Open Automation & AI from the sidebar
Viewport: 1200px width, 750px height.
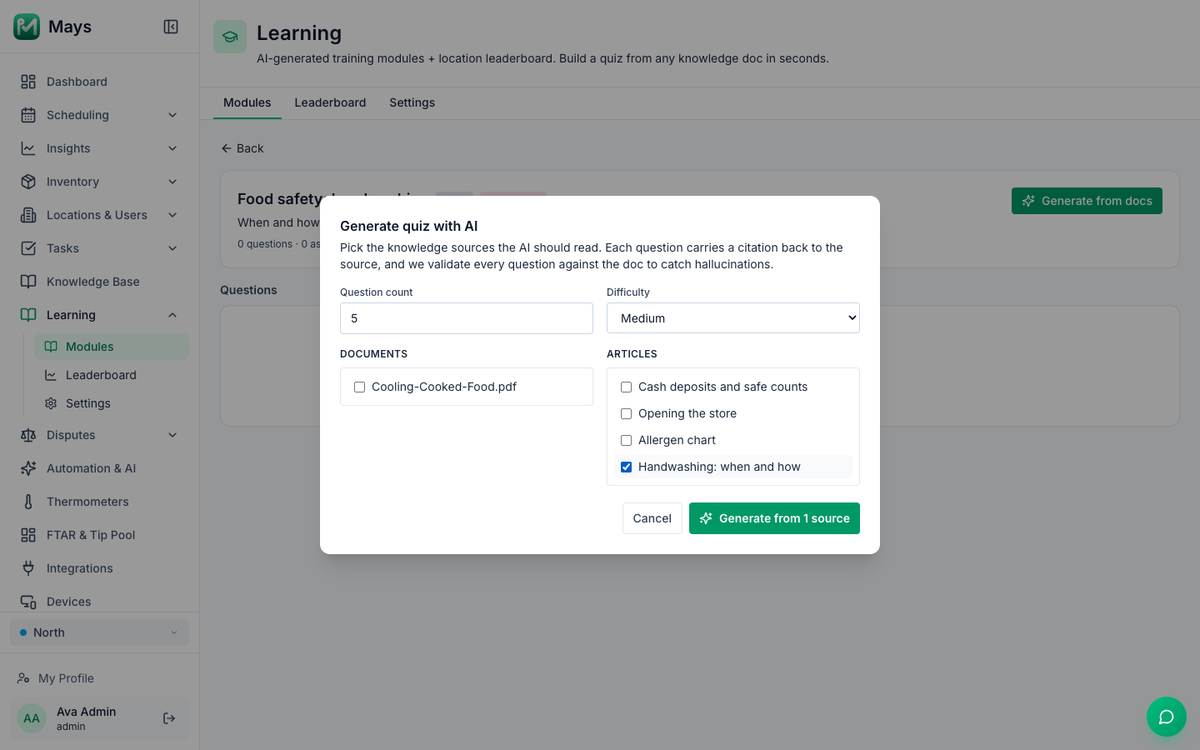[99, 468]
